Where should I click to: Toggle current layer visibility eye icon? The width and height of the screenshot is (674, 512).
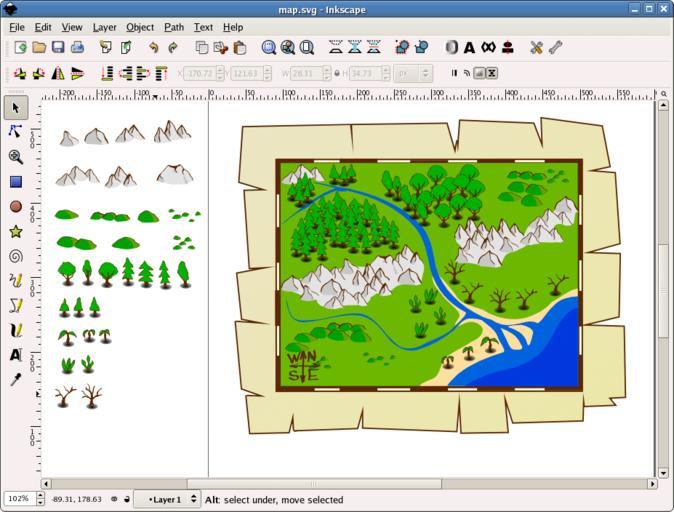(x=114, y=499)
